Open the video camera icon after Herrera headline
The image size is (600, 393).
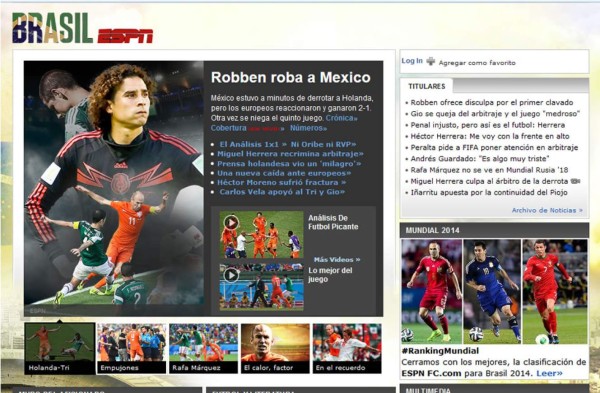[x=576, y=181]
